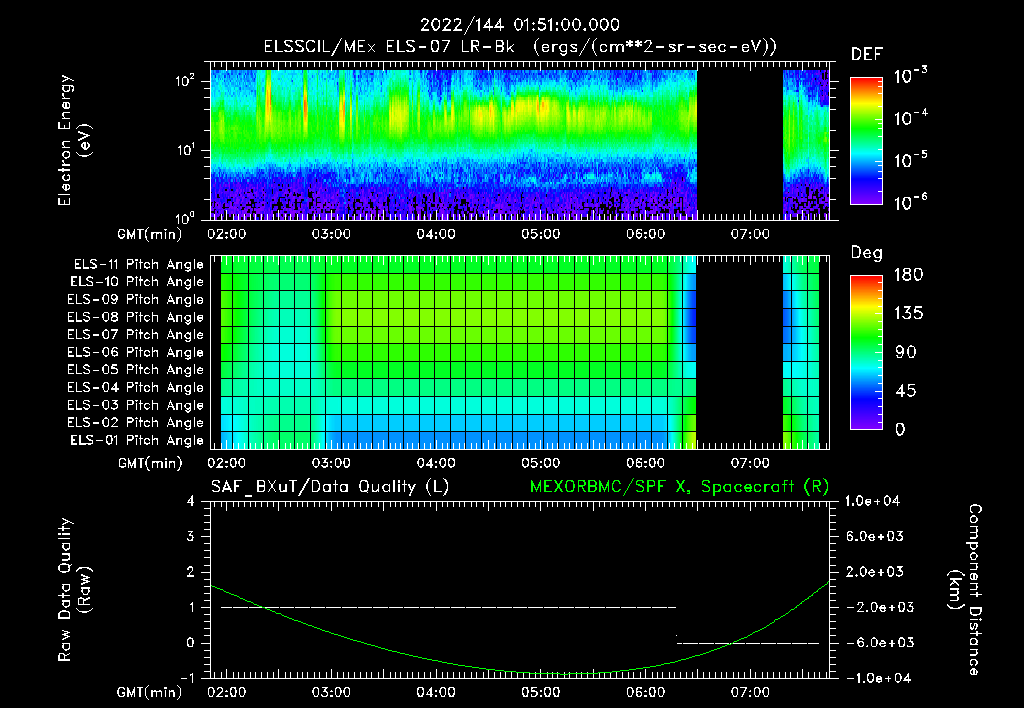This screenshot has height=708, width=1024.
Task: Click the ELS-11 Pitch Angle row label
Action: pyautogui.click(x=138, y=265)
